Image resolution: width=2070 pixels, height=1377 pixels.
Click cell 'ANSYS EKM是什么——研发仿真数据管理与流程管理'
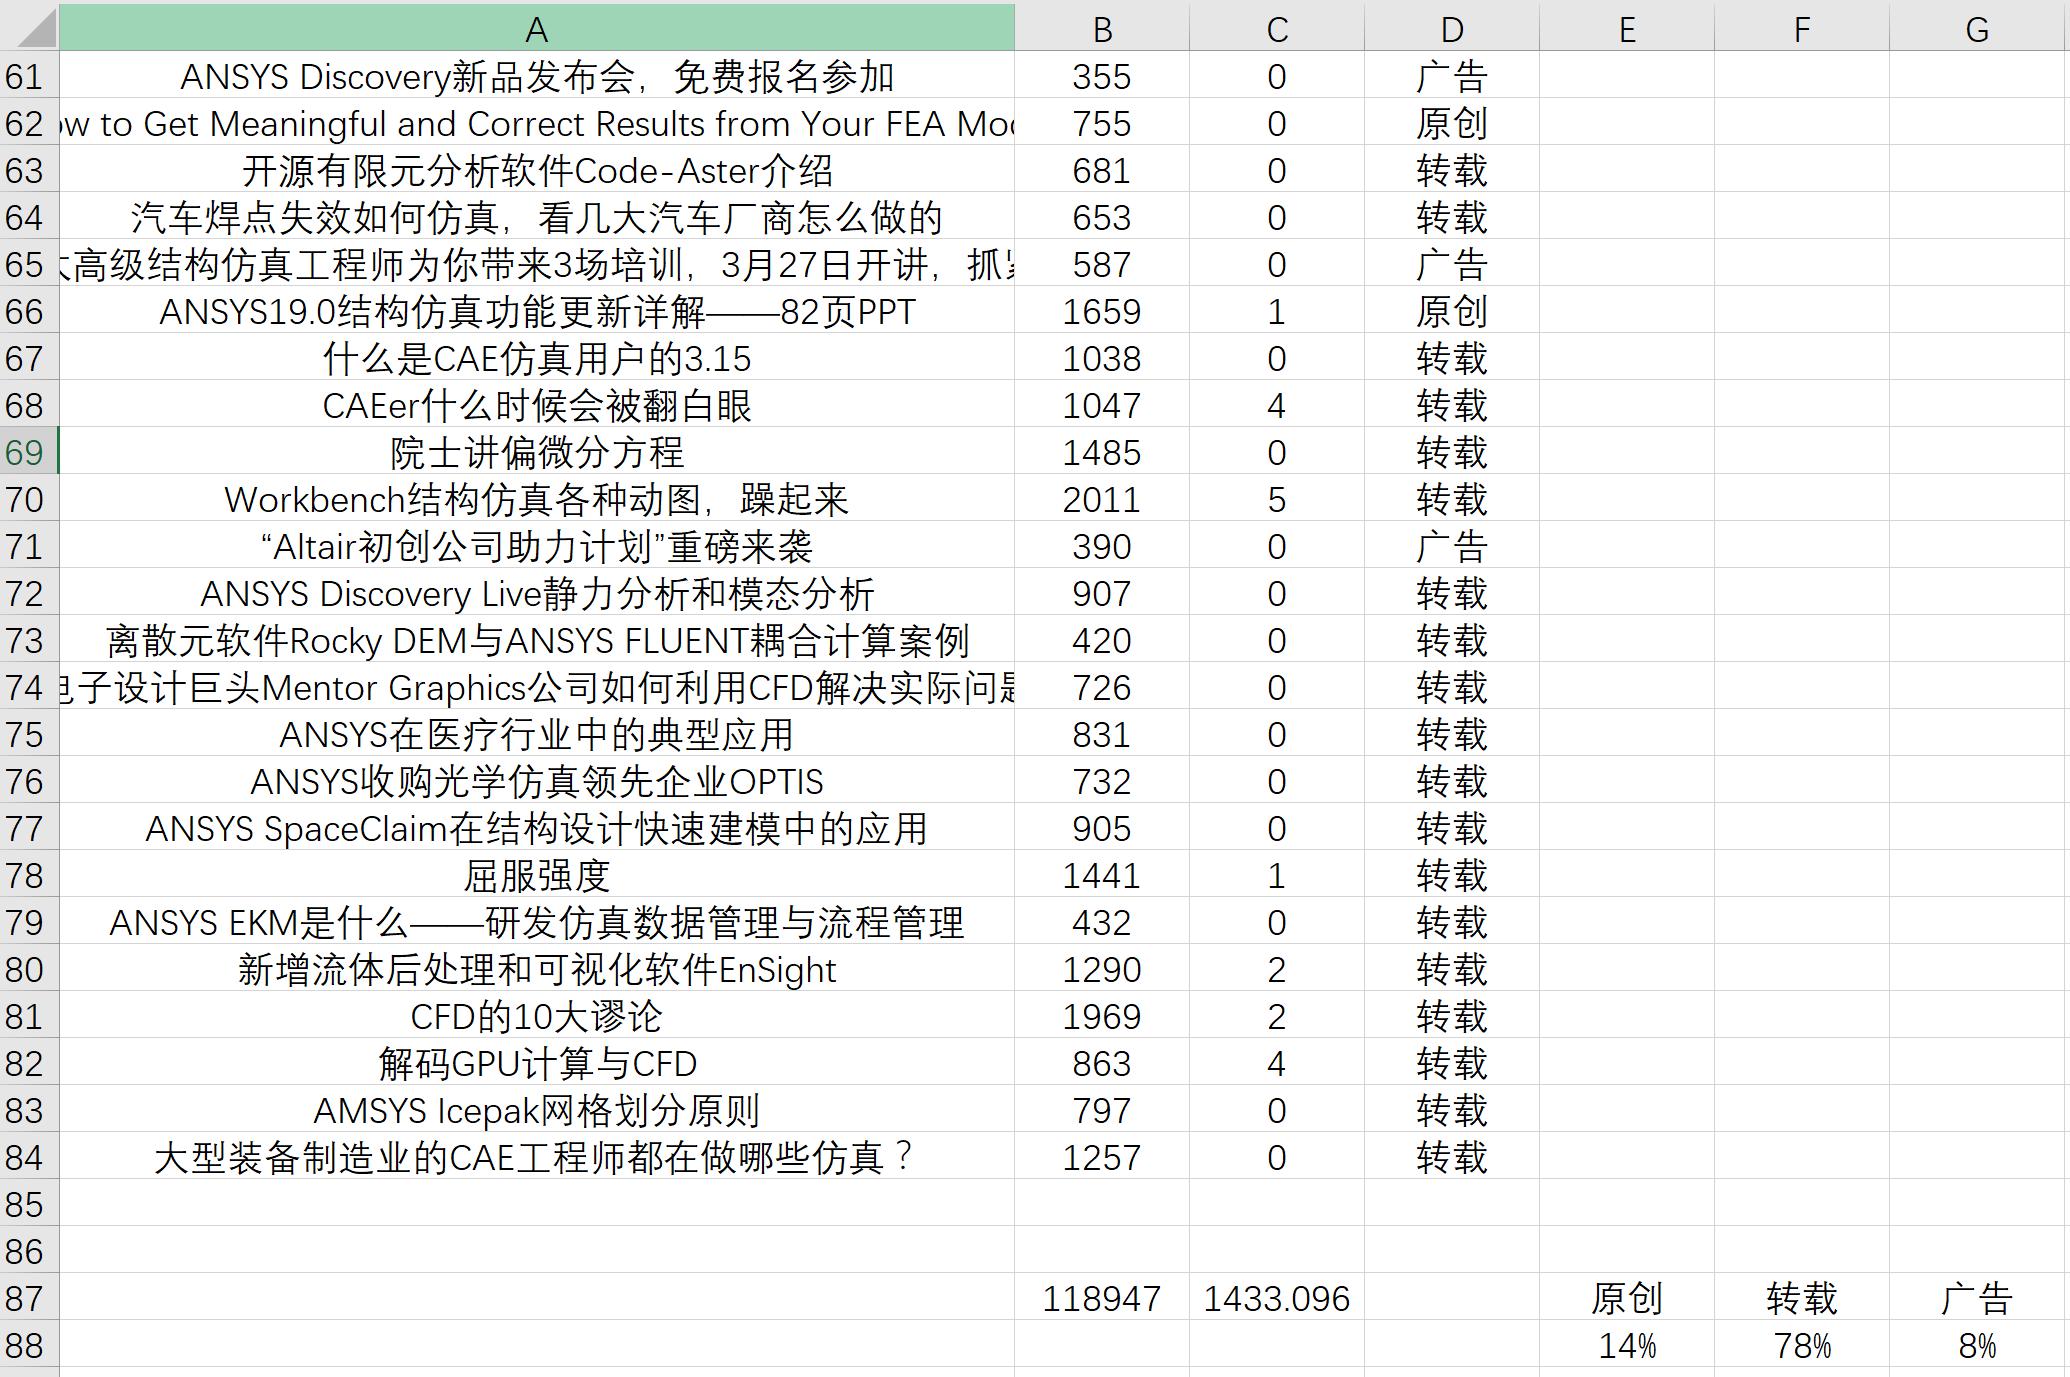(x=537, y=923)
